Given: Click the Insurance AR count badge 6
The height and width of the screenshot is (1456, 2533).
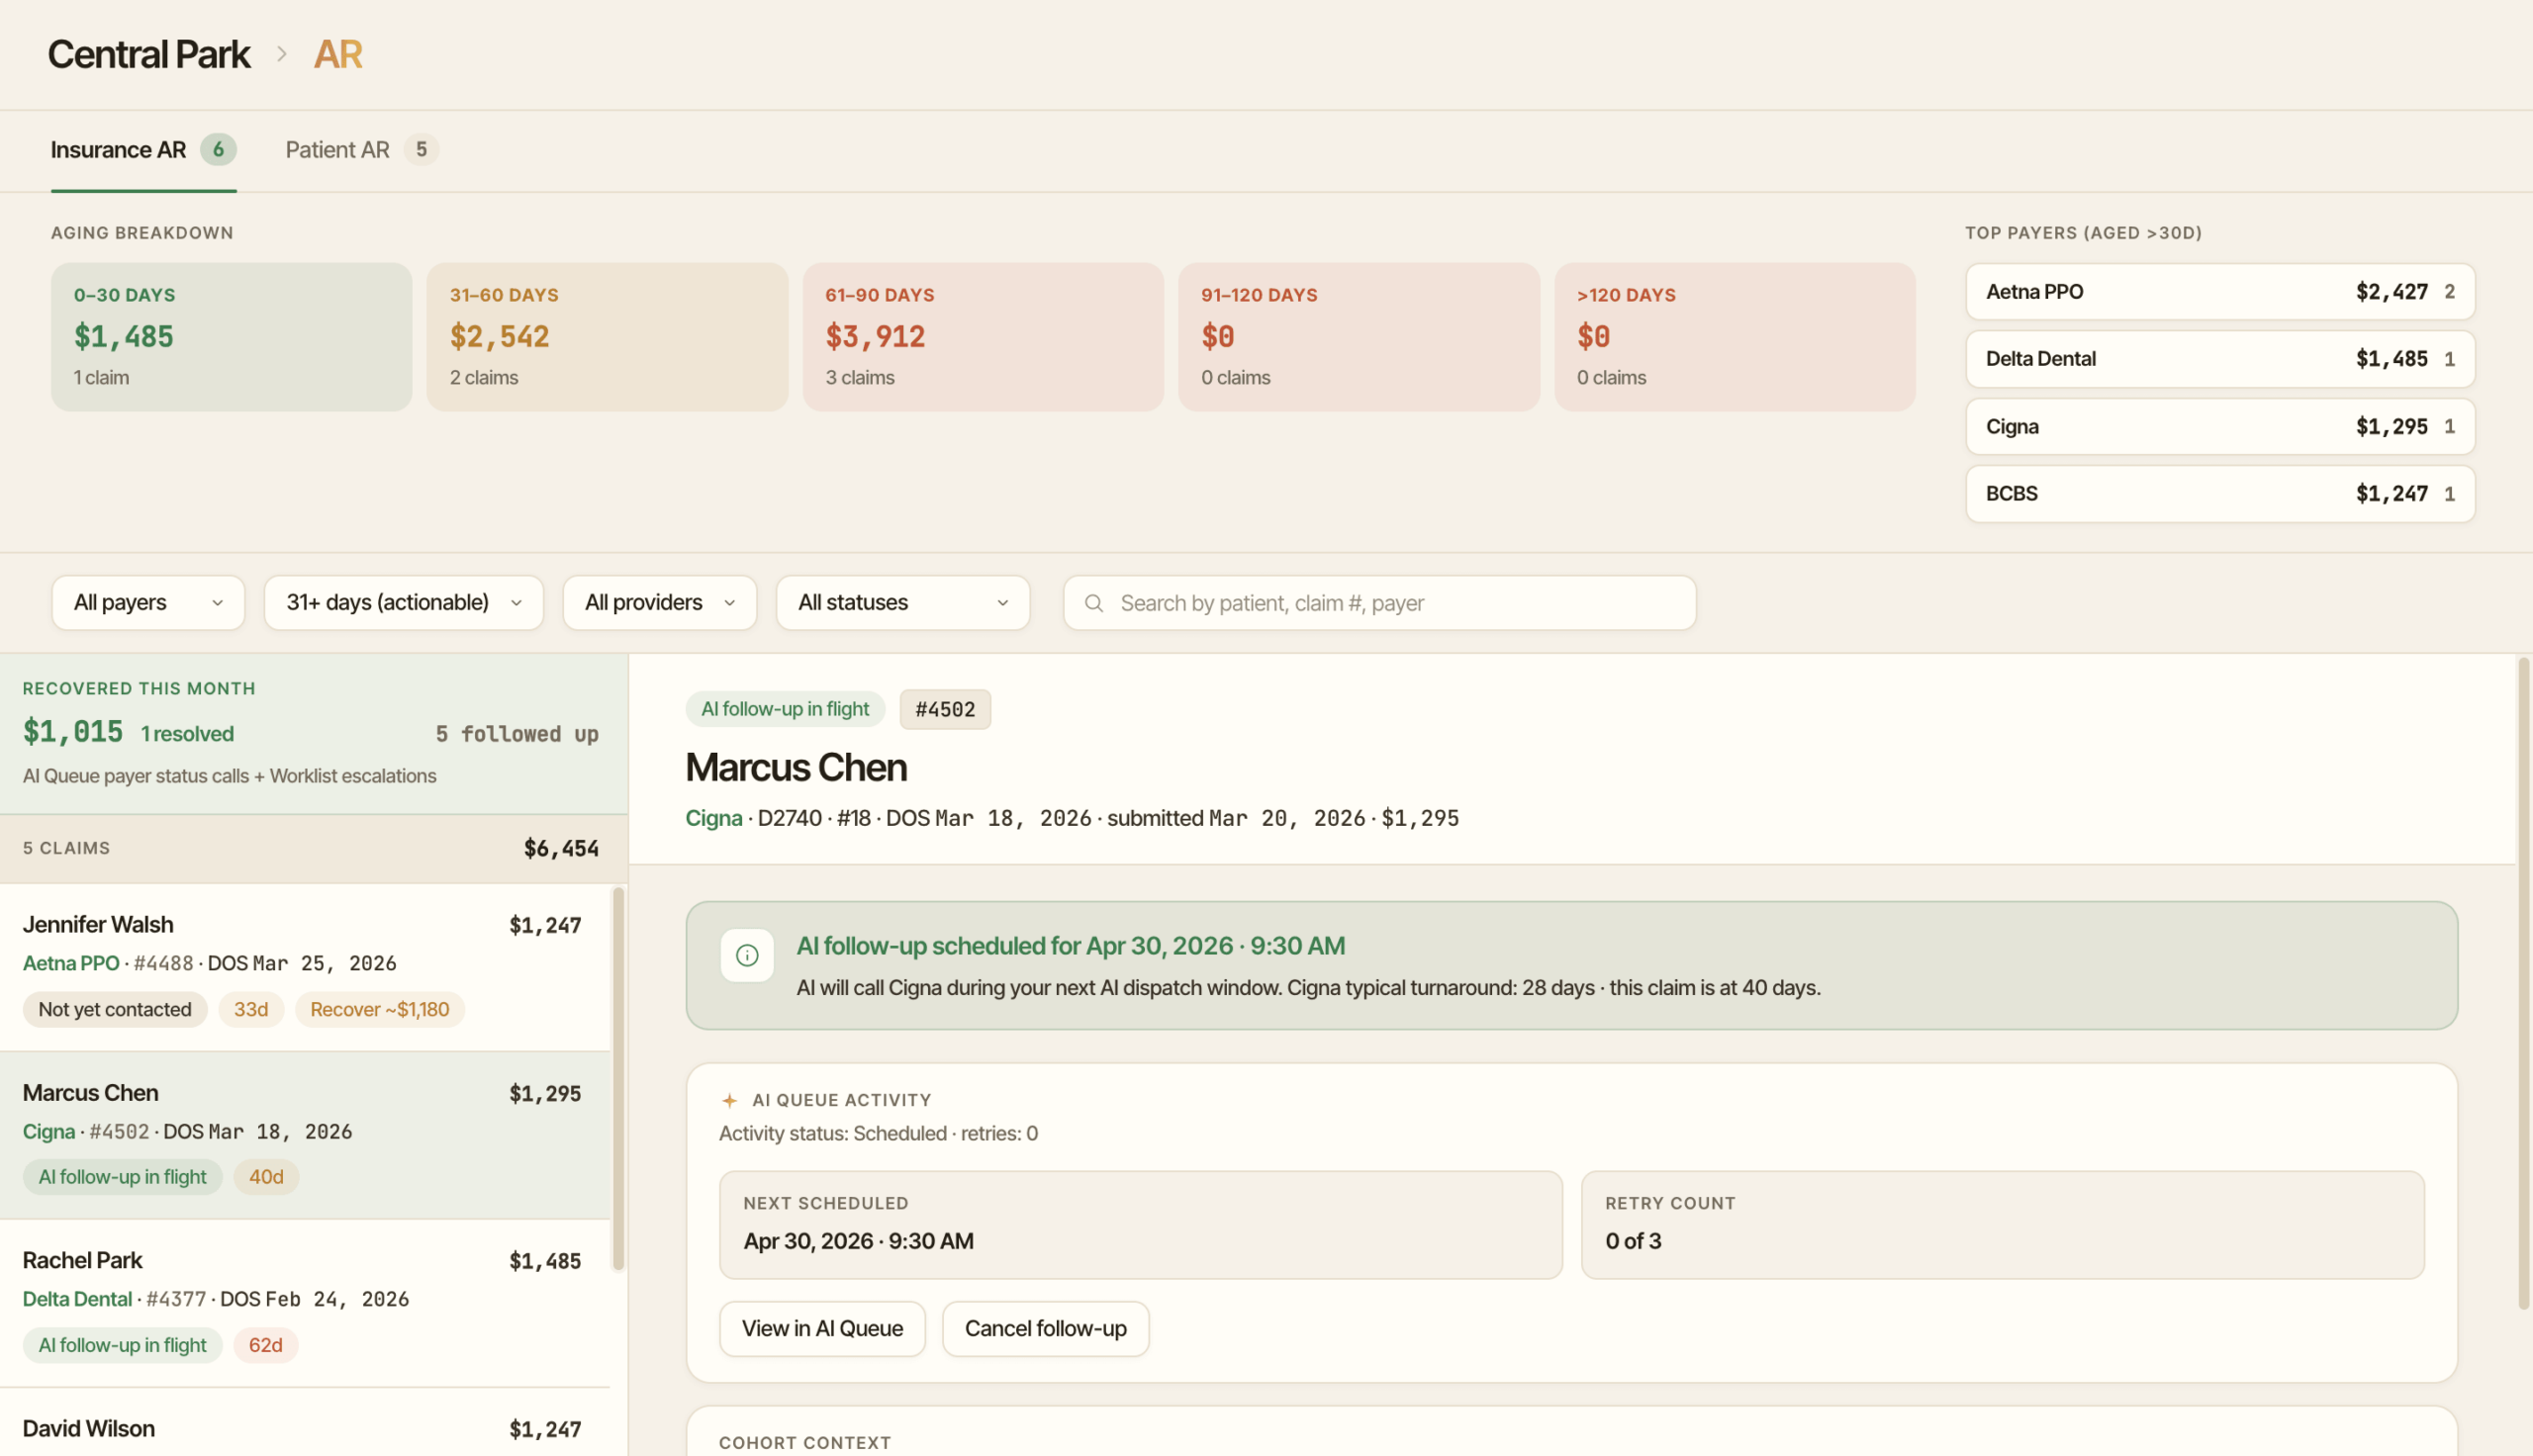Looking at the screenshot, I should (218, 150).
